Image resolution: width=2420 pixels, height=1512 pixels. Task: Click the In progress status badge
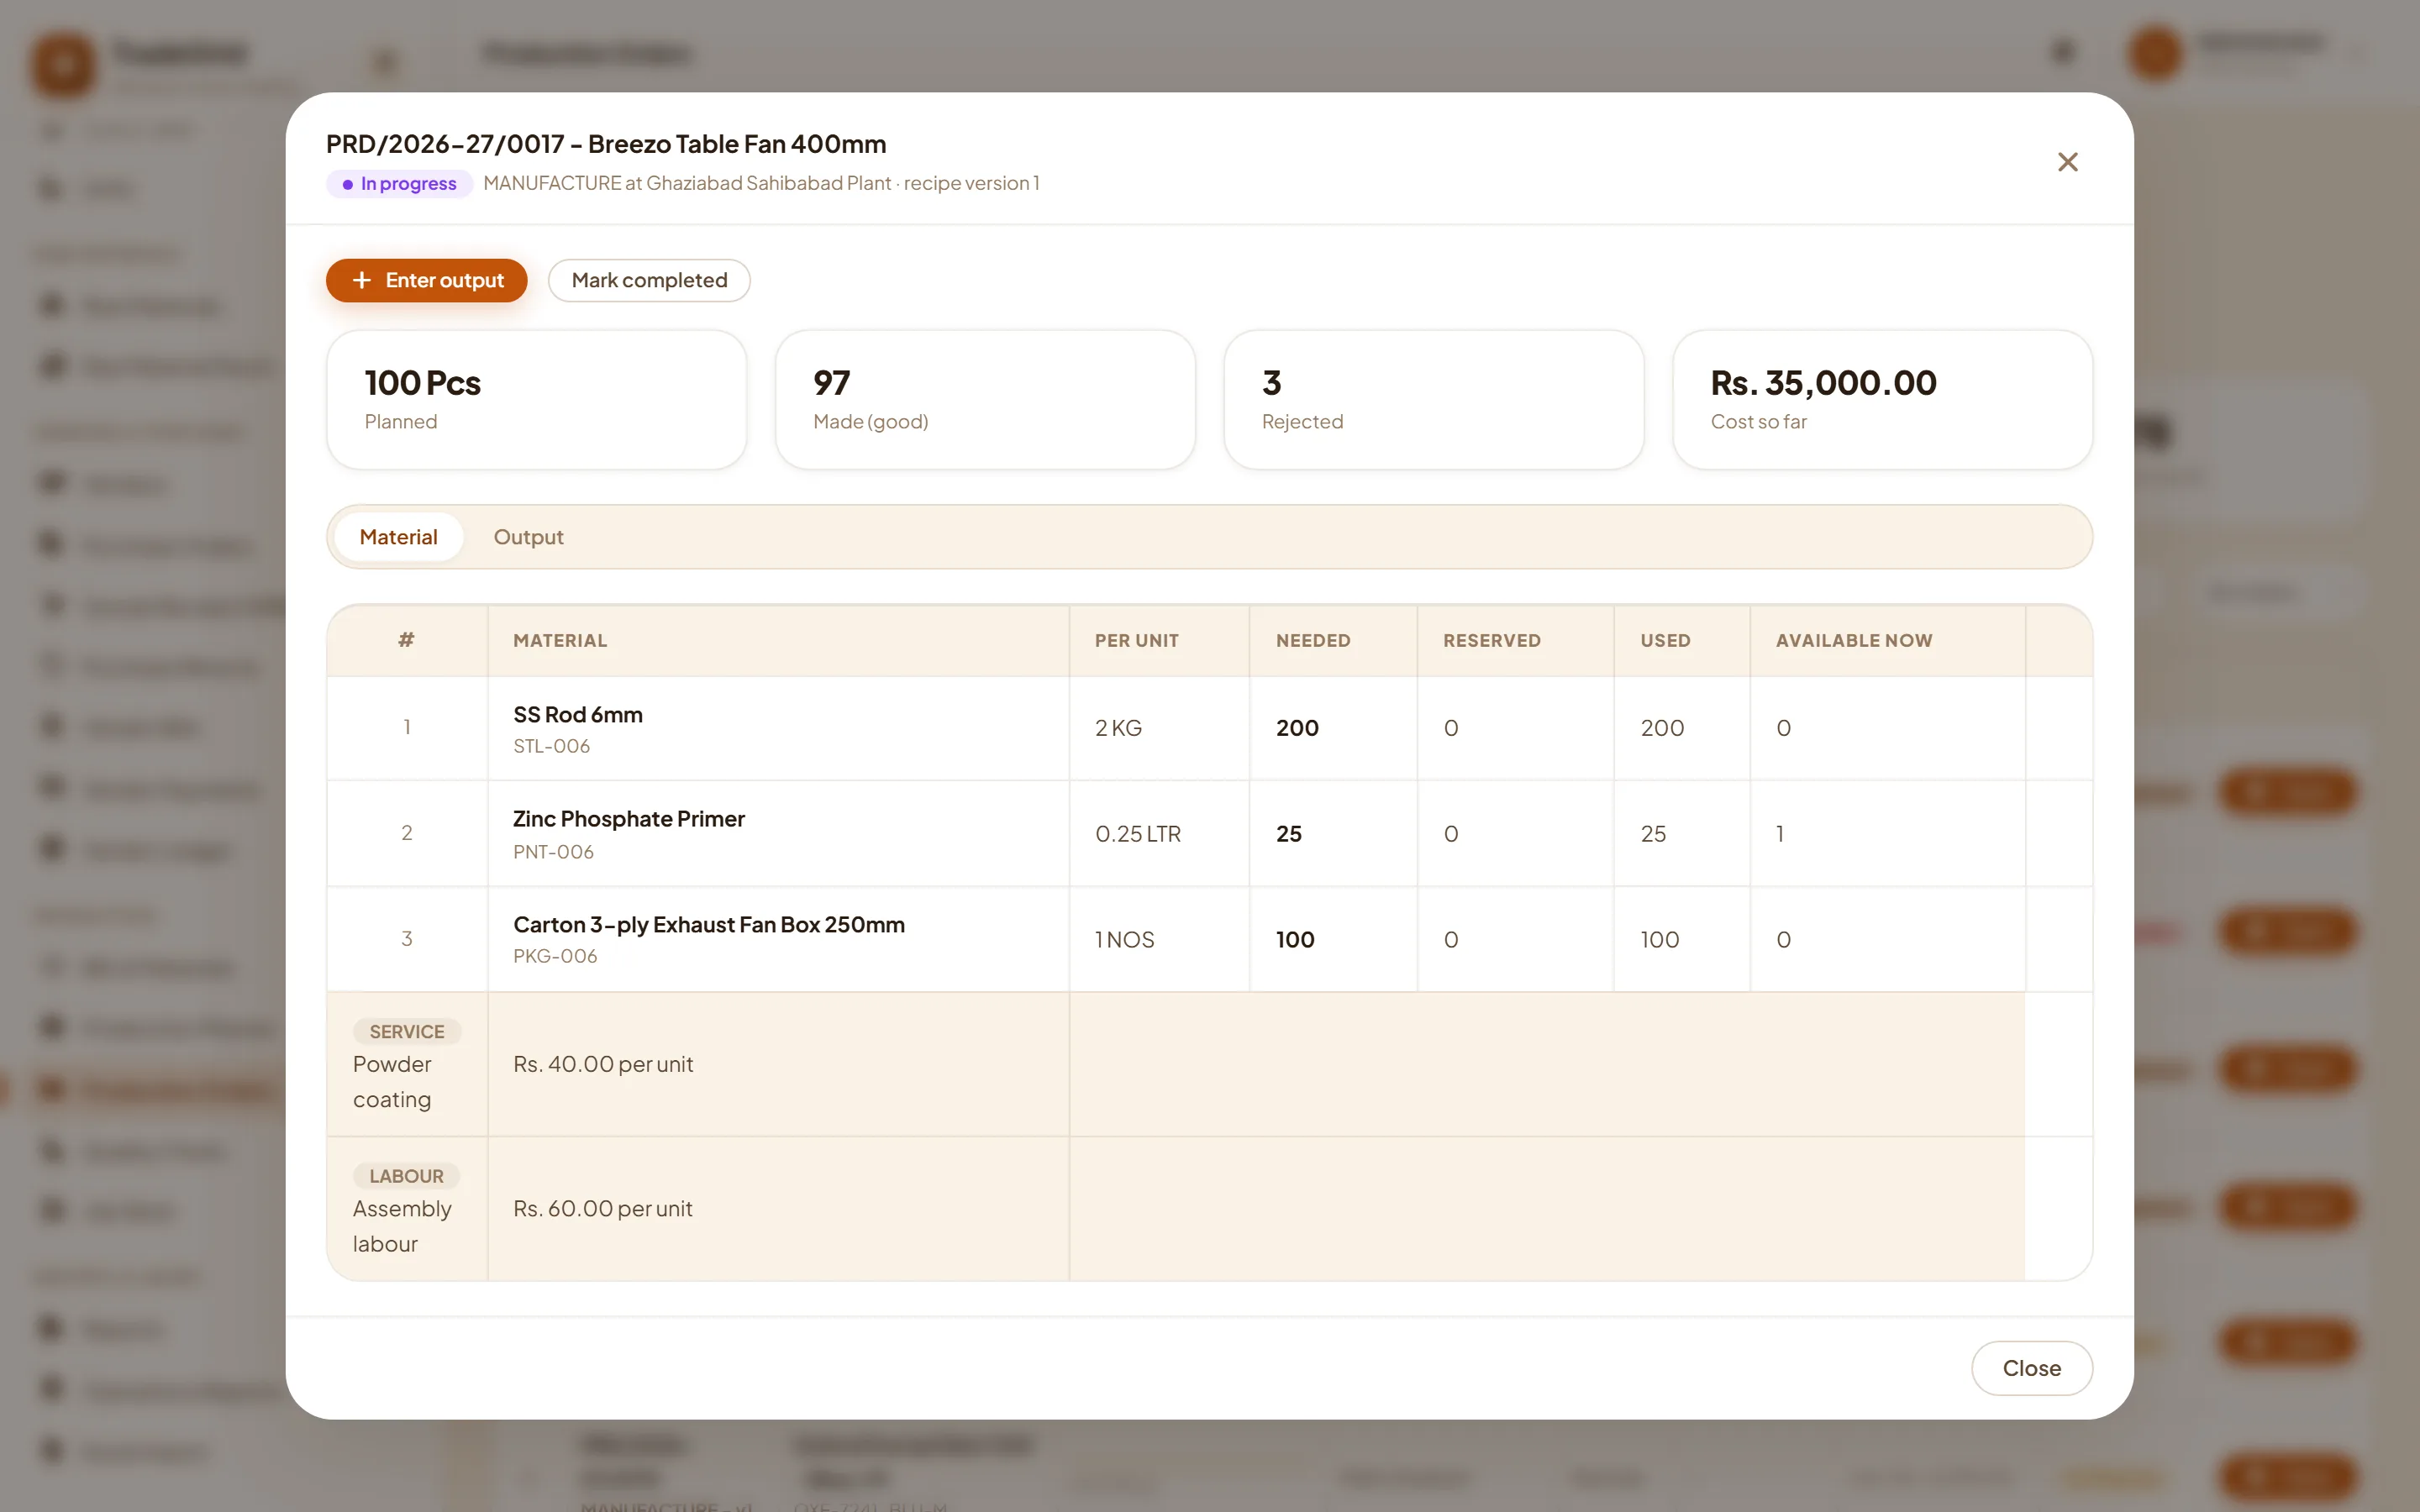(x=399, y=184)
